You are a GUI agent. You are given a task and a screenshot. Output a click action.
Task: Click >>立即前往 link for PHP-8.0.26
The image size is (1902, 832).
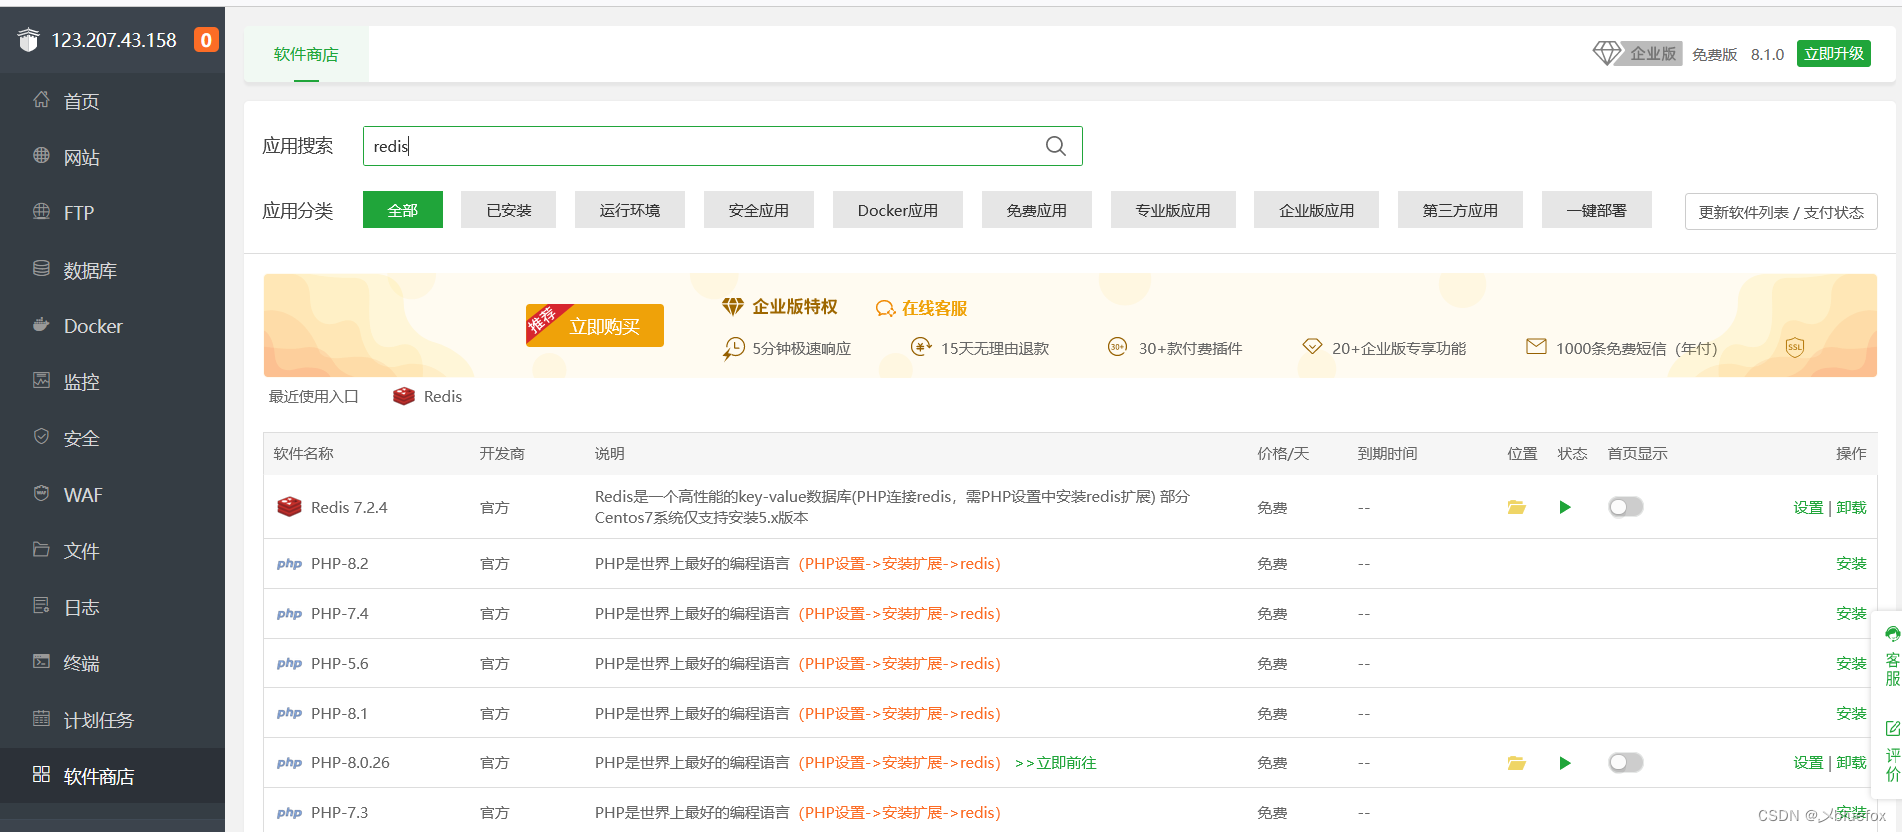(1055, 763)
